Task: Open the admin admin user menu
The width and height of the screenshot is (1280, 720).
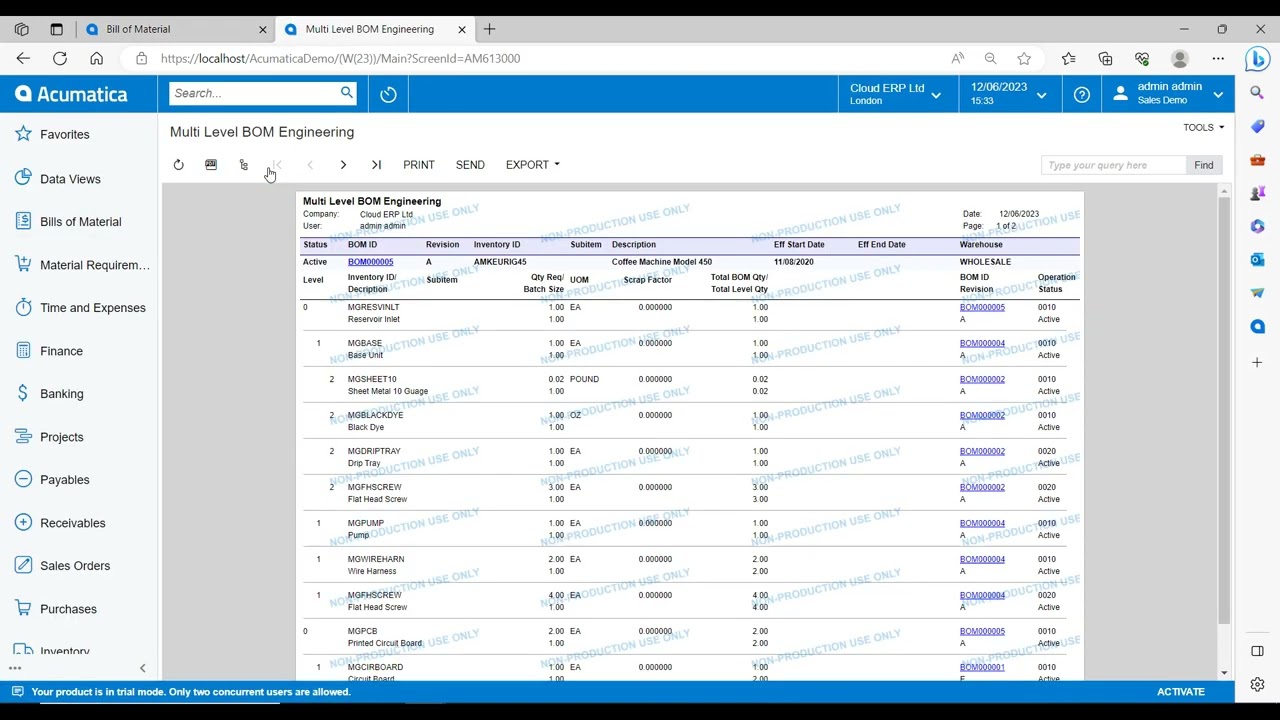Action: coord(1169,94)
